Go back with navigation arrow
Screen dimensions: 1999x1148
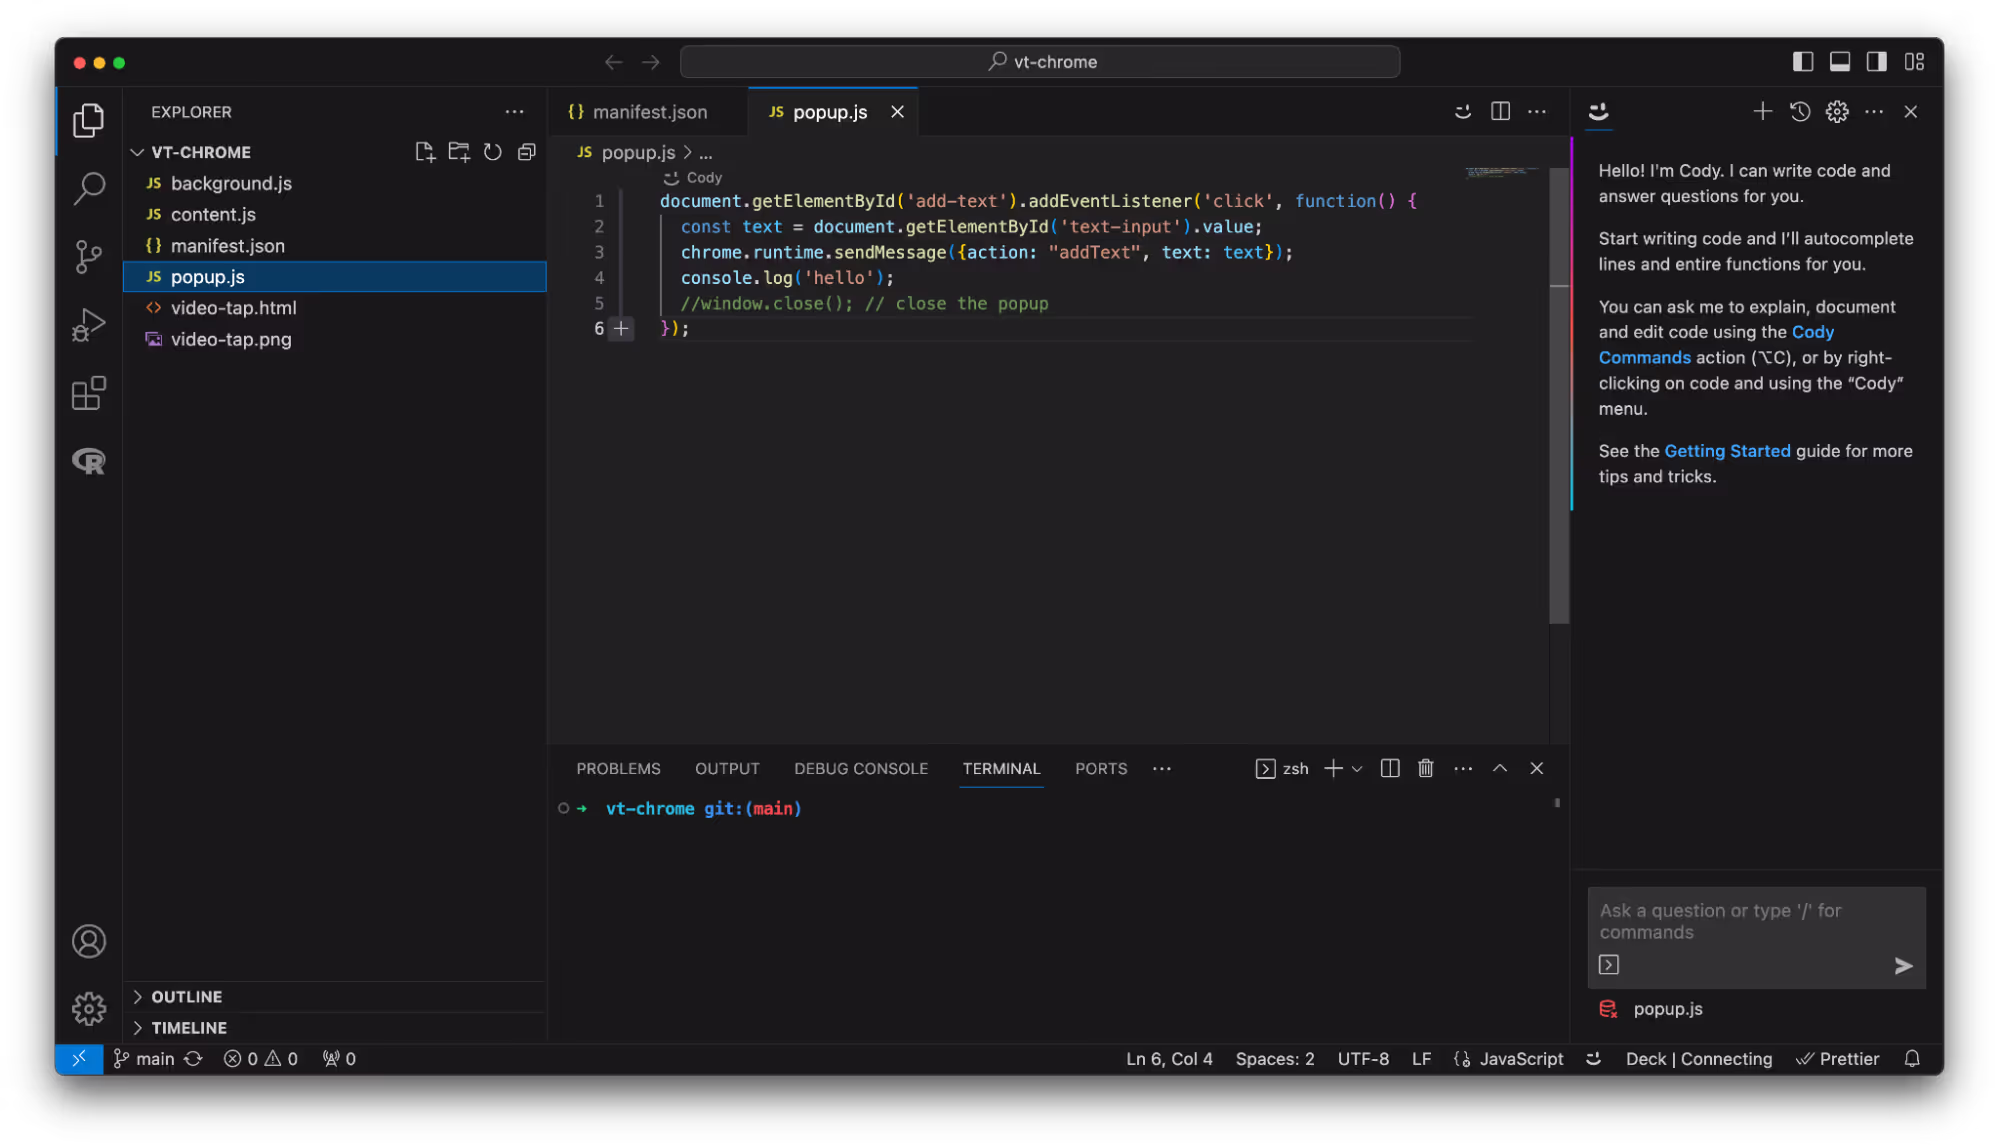tap(613, 62)
